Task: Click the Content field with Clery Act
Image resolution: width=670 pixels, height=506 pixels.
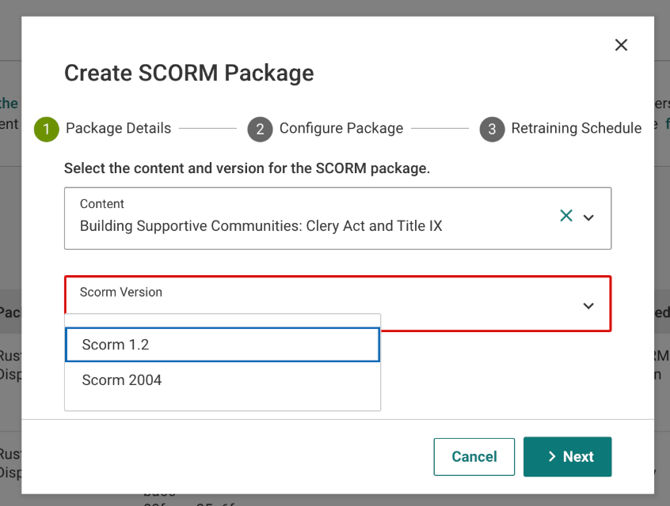Action: [x=338, y=218]
